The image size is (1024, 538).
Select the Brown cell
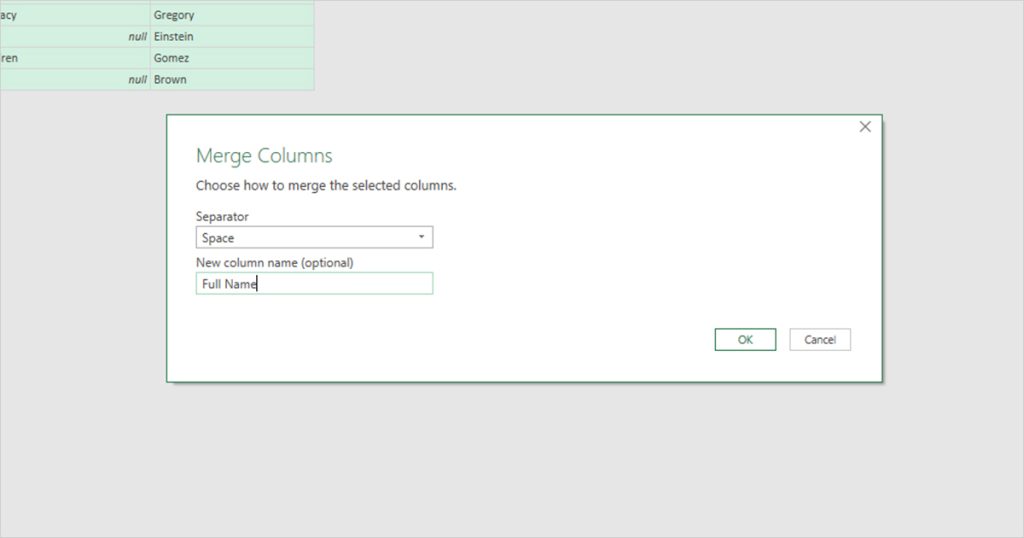(231, 80)
